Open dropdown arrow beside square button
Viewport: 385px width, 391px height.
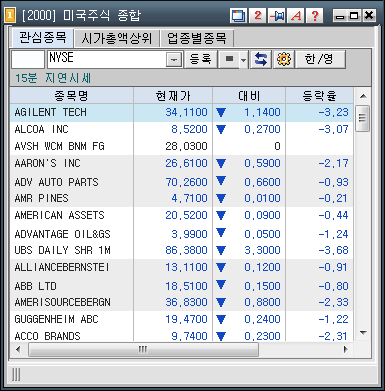[244, 60]
